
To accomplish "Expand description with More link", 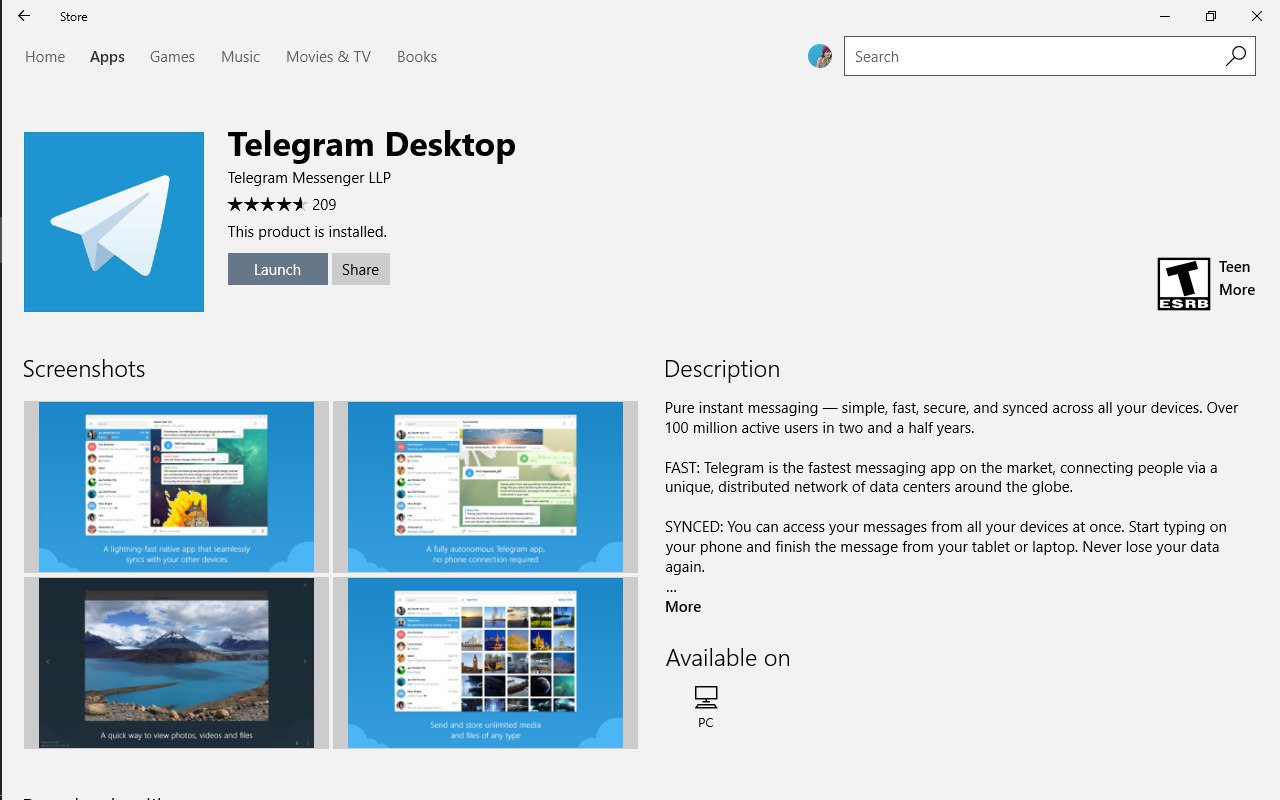I will click(x=683, y=607).
